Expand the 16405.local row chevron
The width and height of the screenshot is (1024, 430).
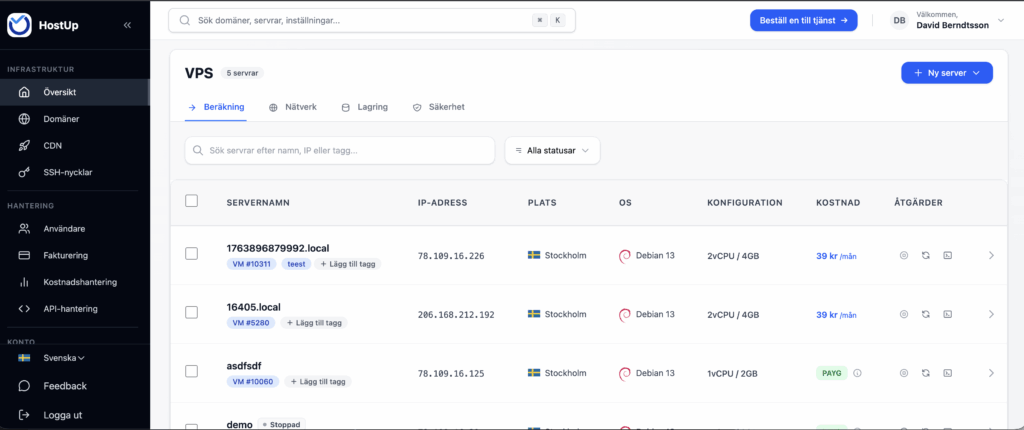point(991,314)
